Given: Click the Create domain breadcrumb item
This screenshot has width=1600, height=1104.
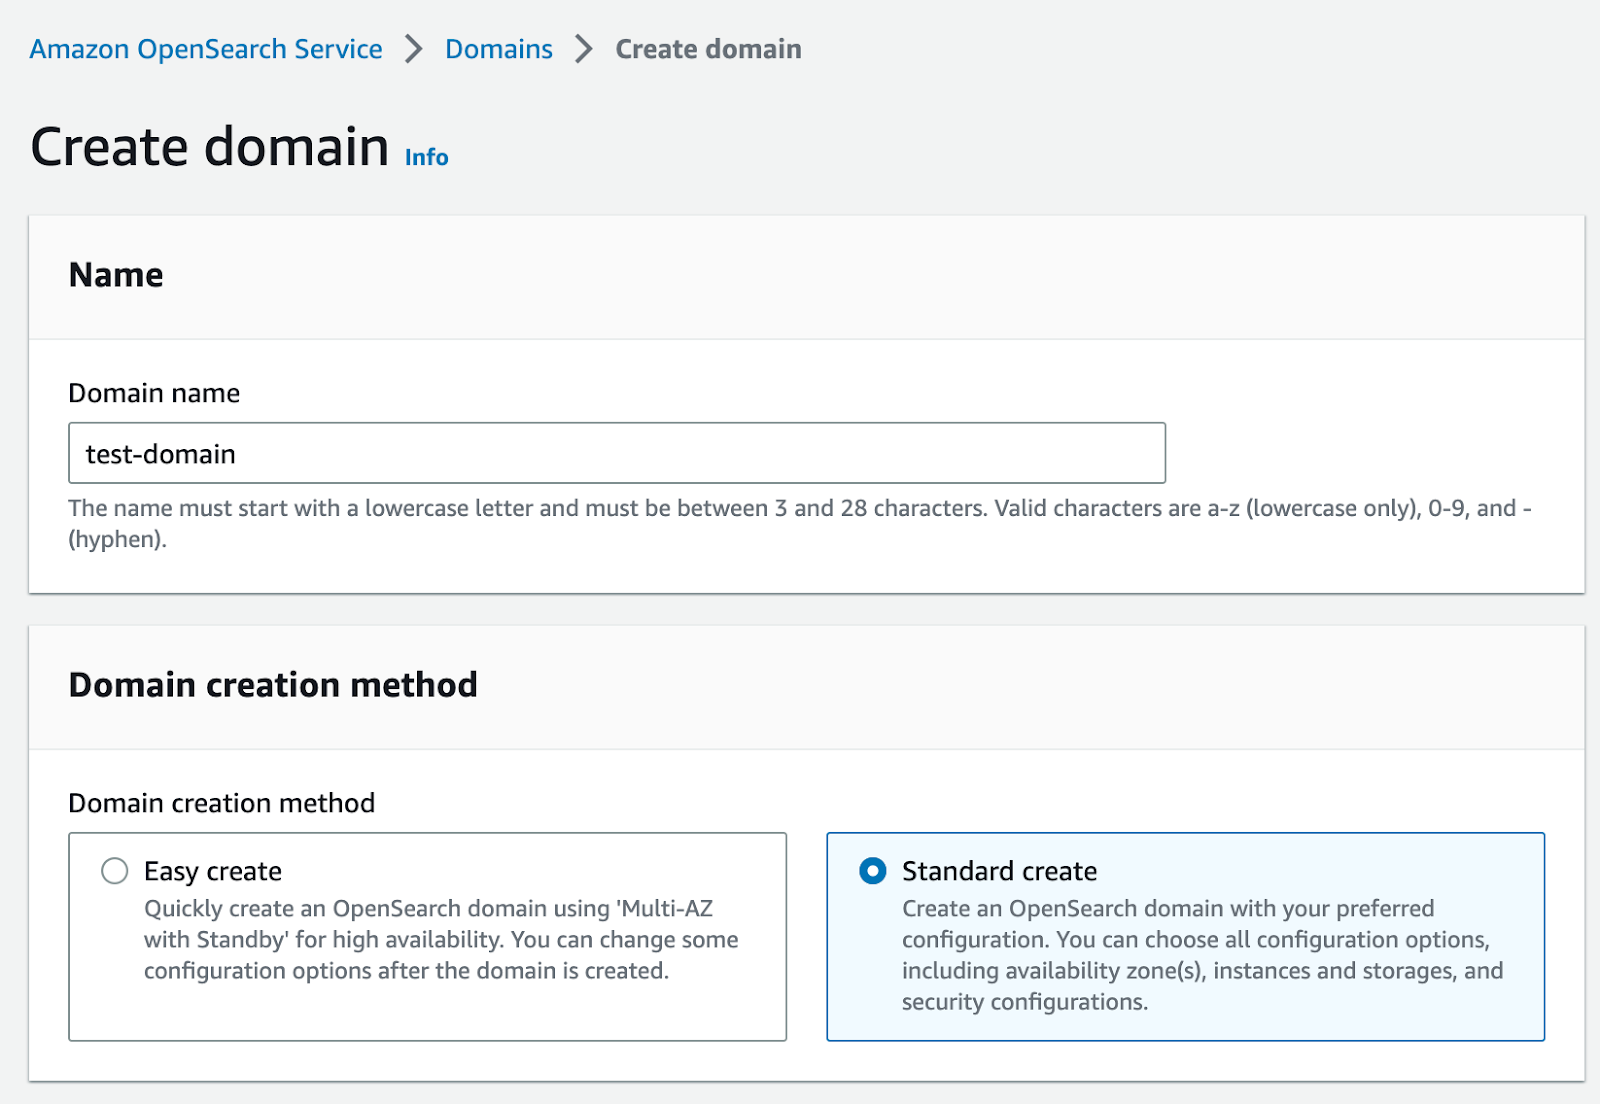Looking at the screenshot, I should (x=708, y=49).
